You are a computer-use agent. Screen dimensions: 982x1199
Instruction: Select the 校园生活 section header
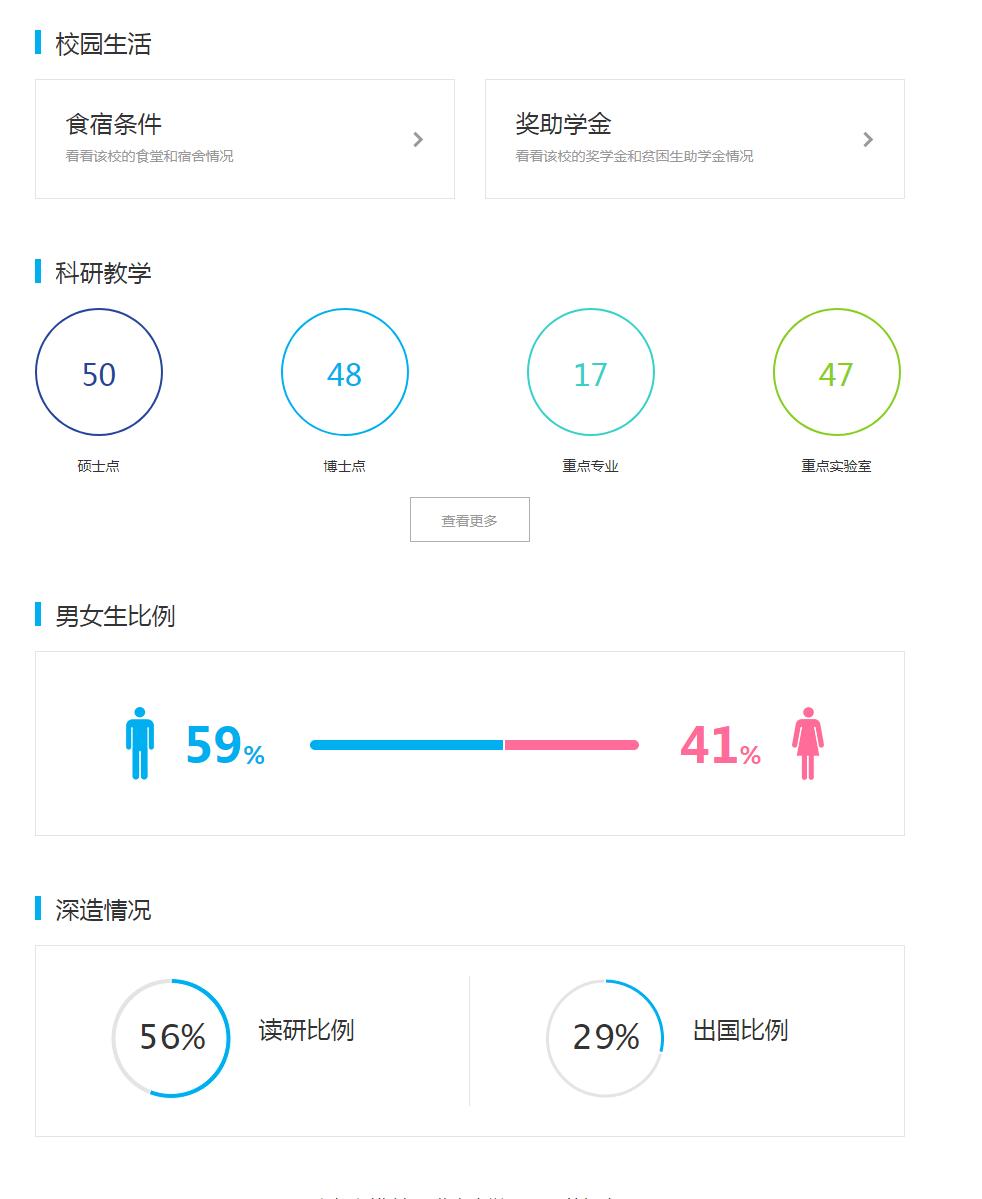[100, 43]
